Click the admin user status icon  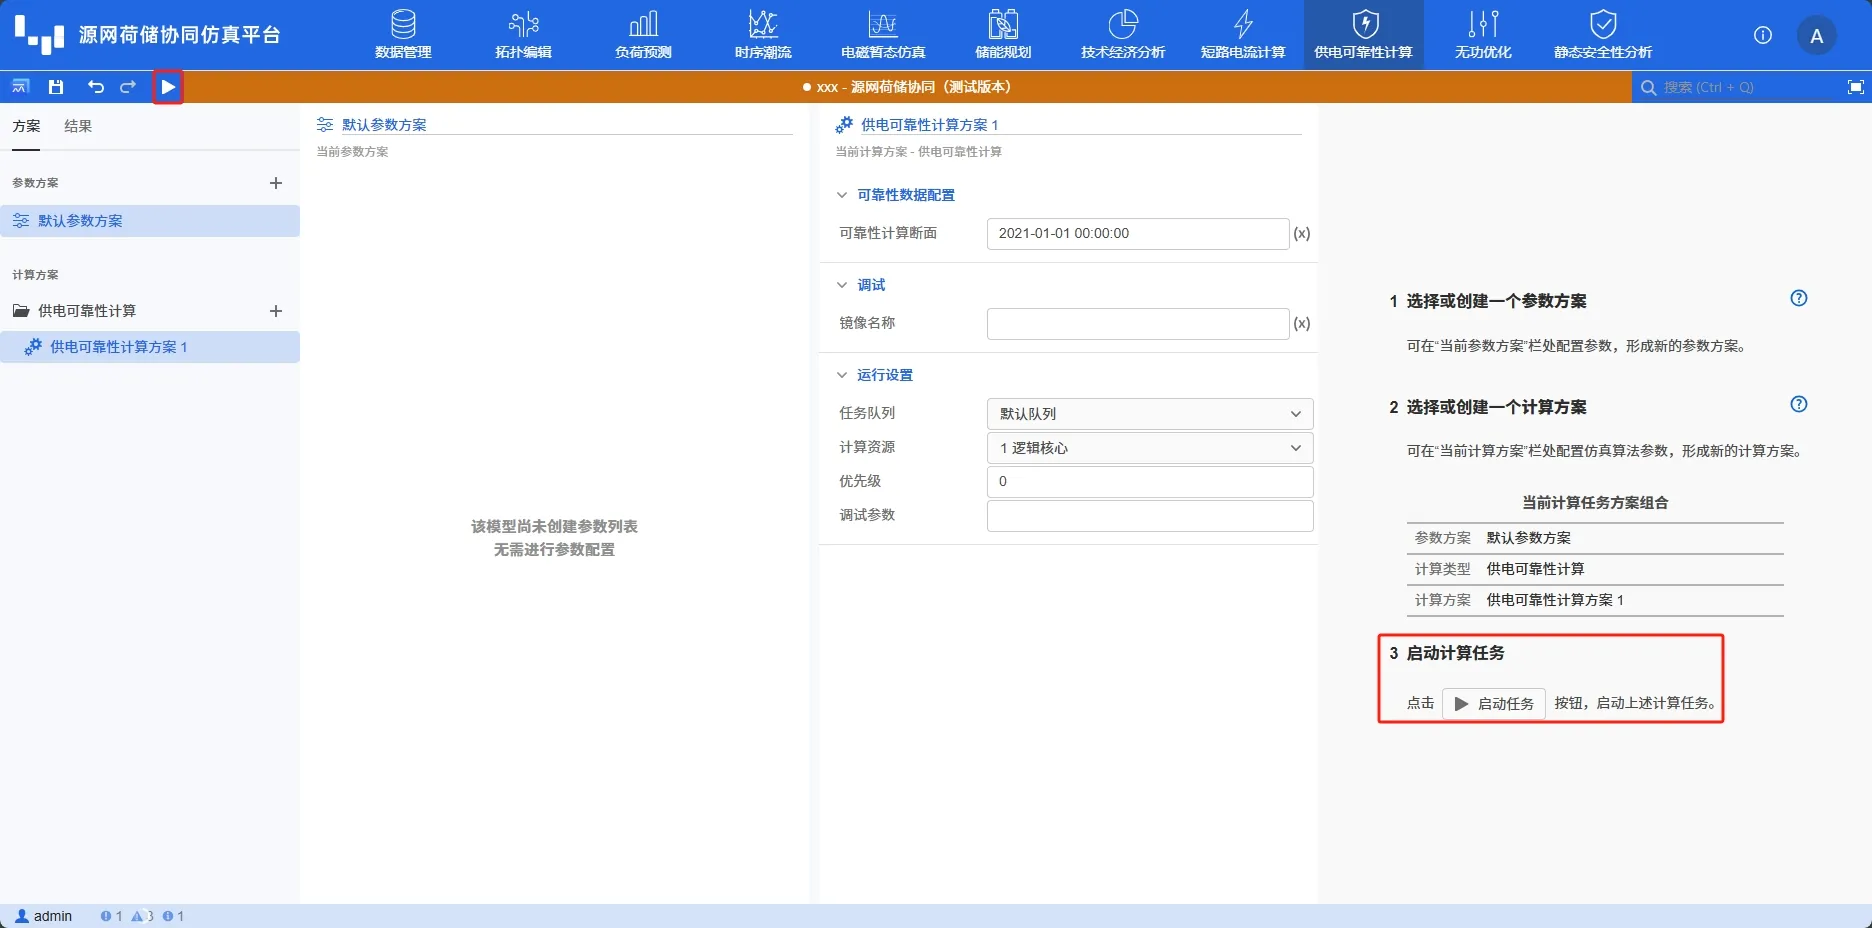click(22, 916)
